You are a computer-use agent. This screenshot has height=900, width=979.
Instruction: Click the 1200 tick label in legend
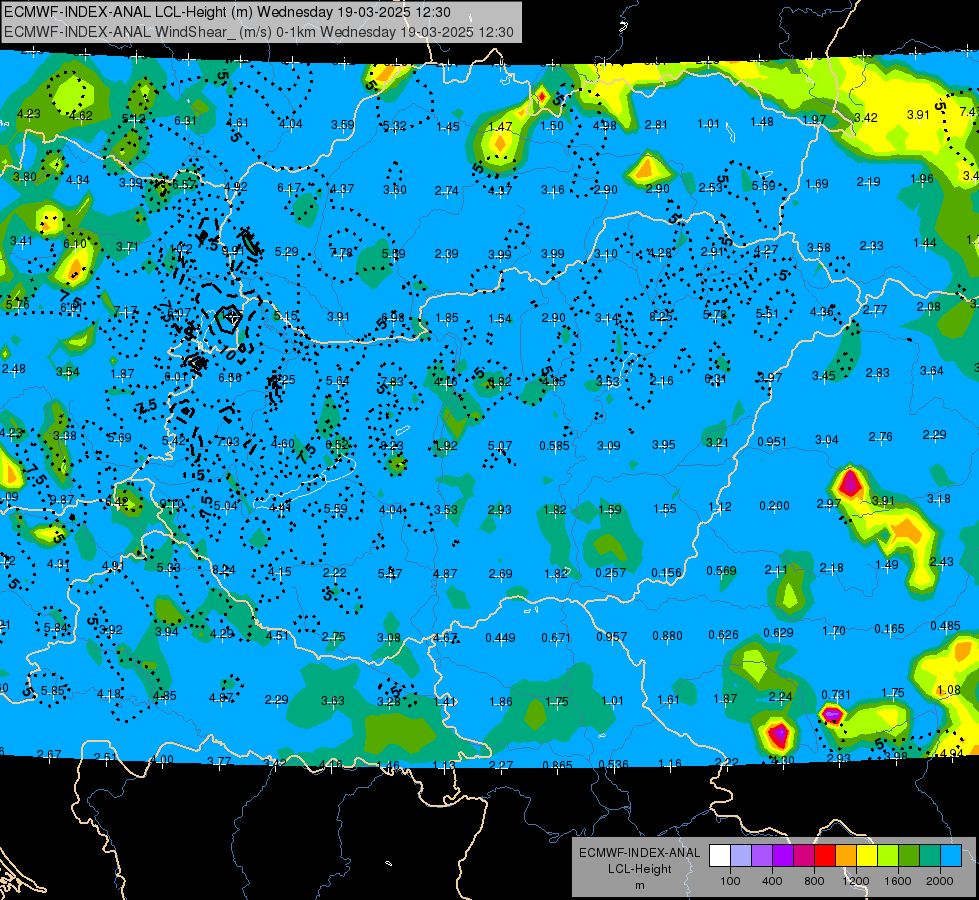coord(855,881)
